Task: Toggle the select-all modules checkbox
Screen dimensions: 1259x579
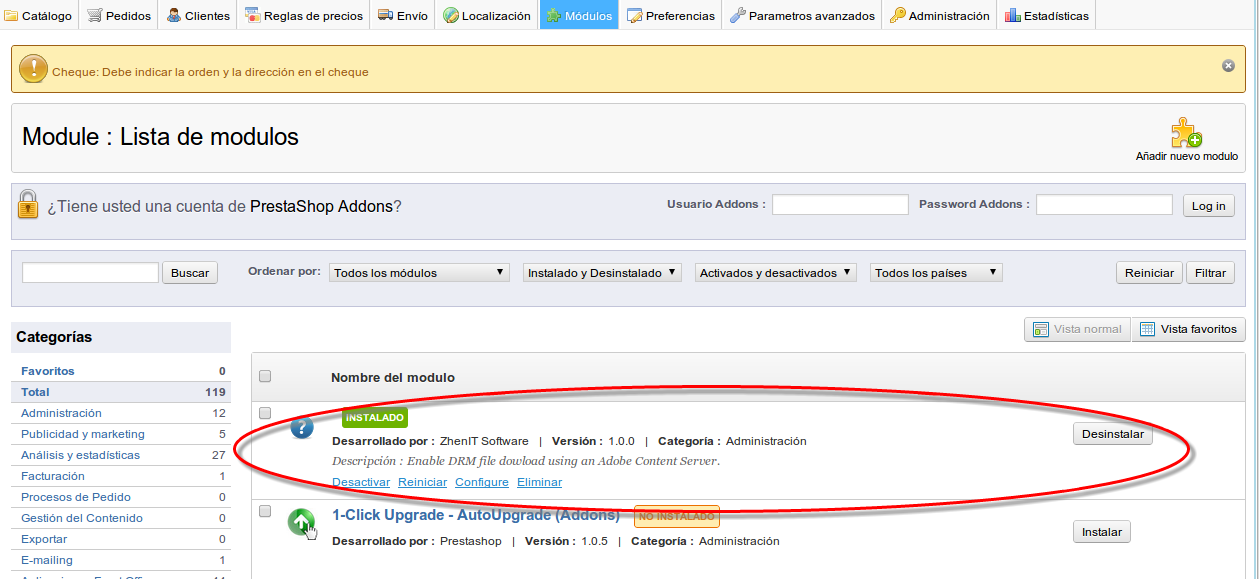Action: tap(265, 377)
